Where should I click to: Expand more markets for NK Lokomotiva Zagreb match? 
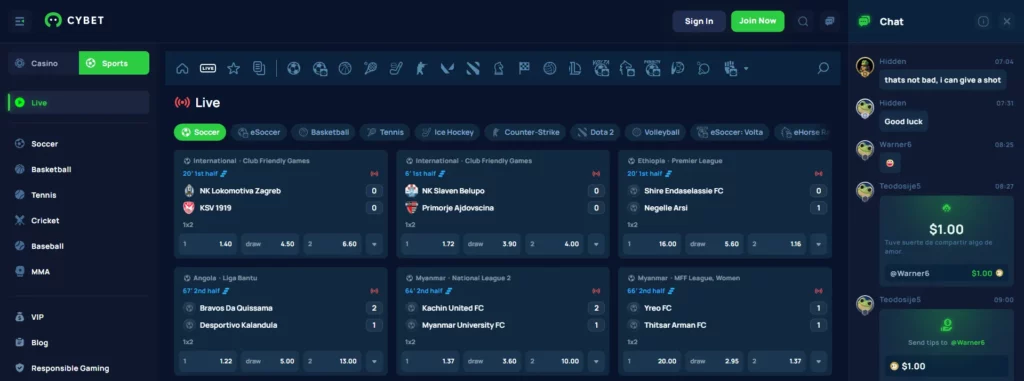[374, 244]
